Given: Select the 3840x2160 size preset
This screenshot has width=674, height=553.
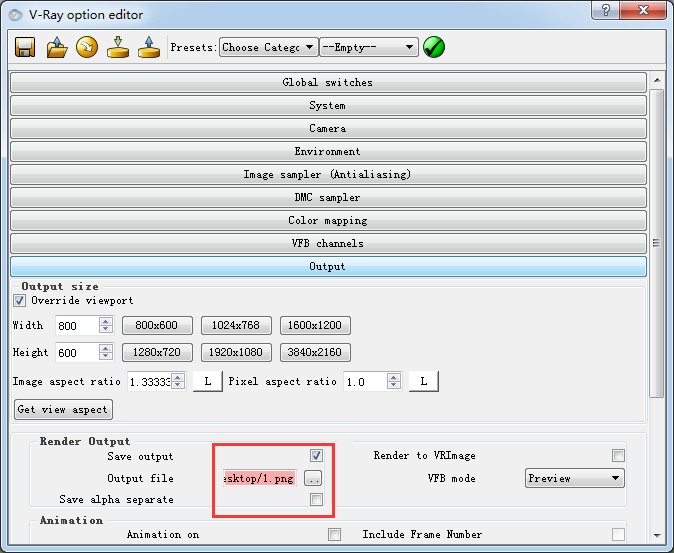Looking at the screenshot, I should click(315, 352).
